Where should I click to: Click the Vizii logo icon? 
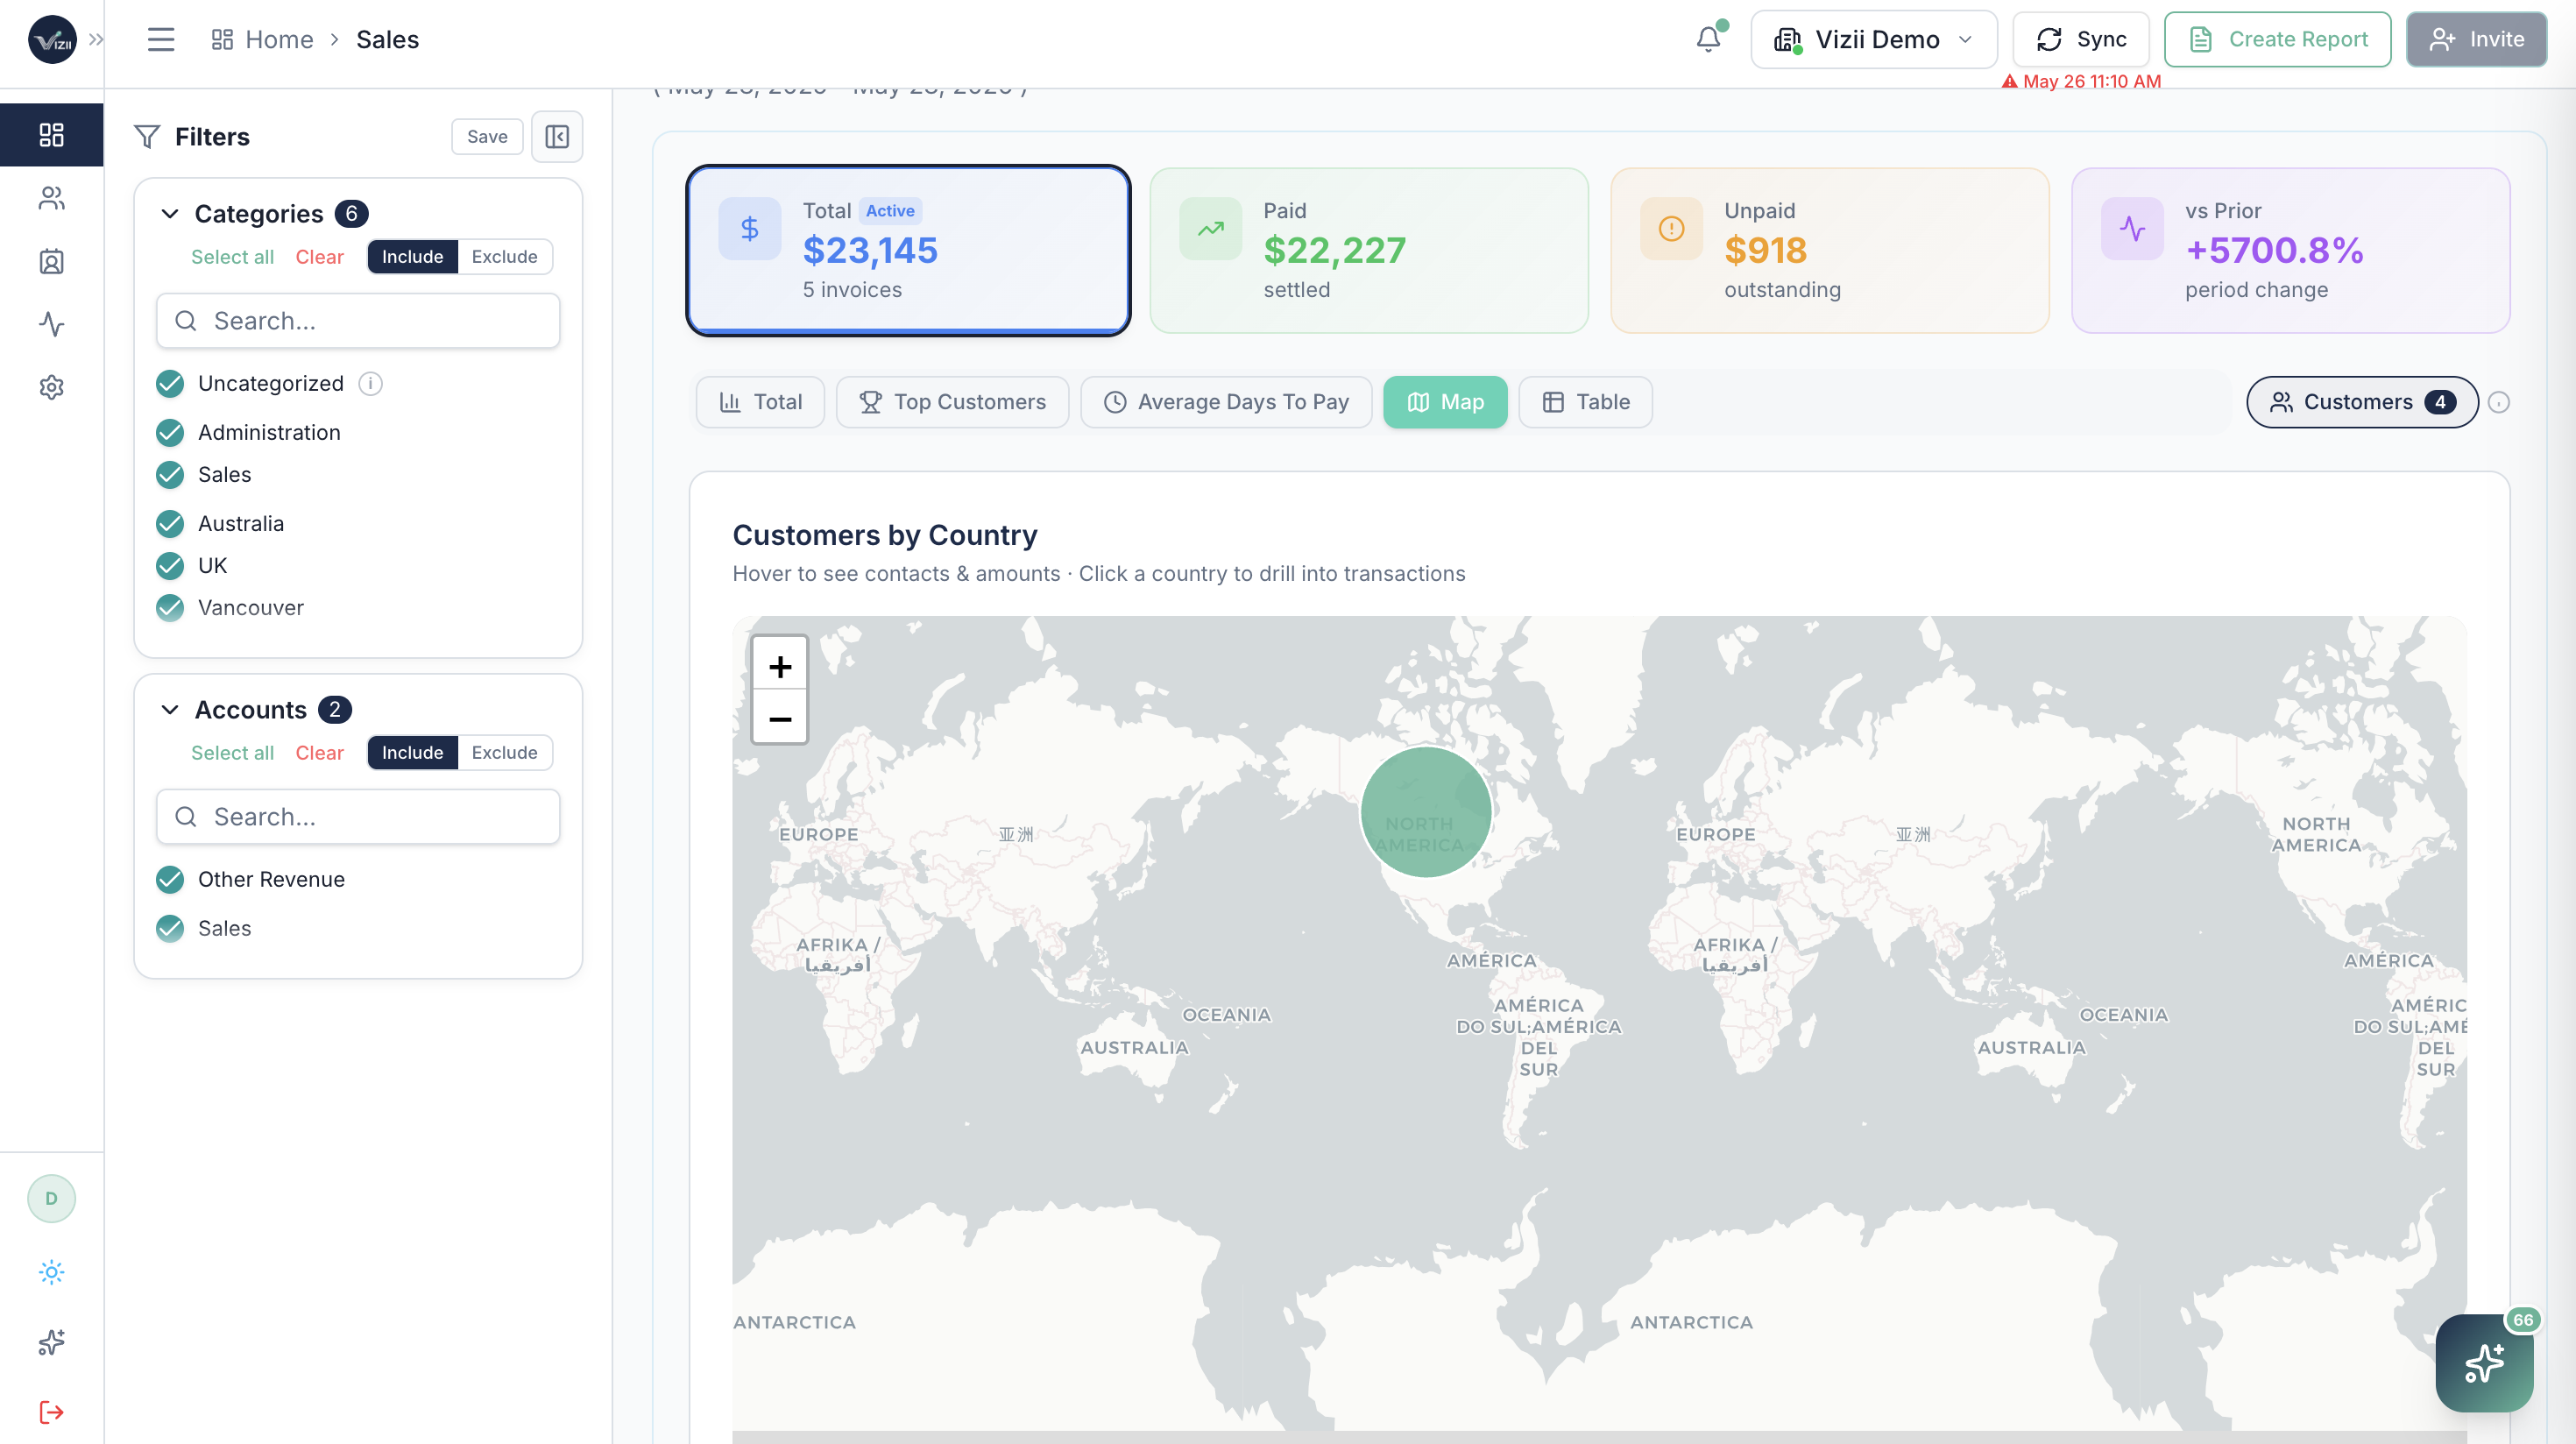[x=52, y=40]
